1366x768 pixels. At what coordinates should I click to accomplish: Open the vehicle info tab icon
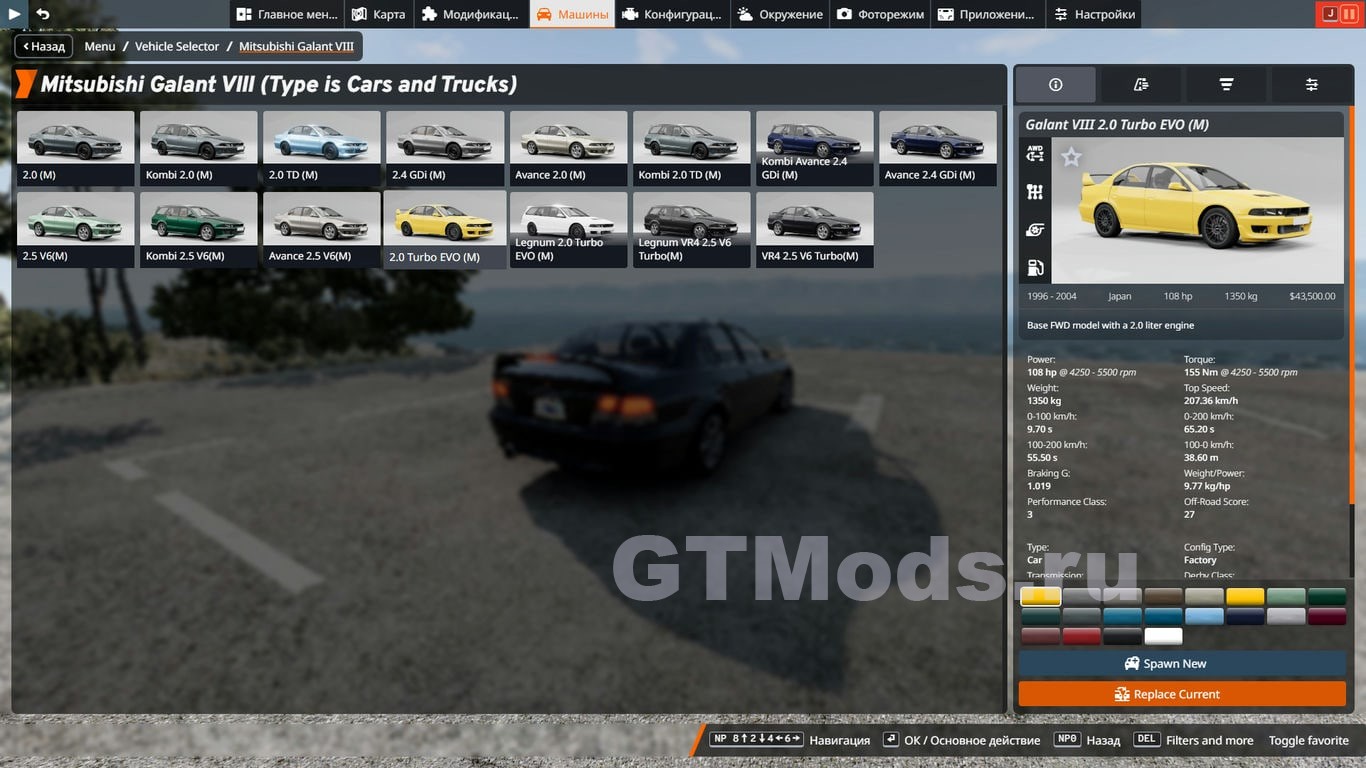tap(1055, 85)
